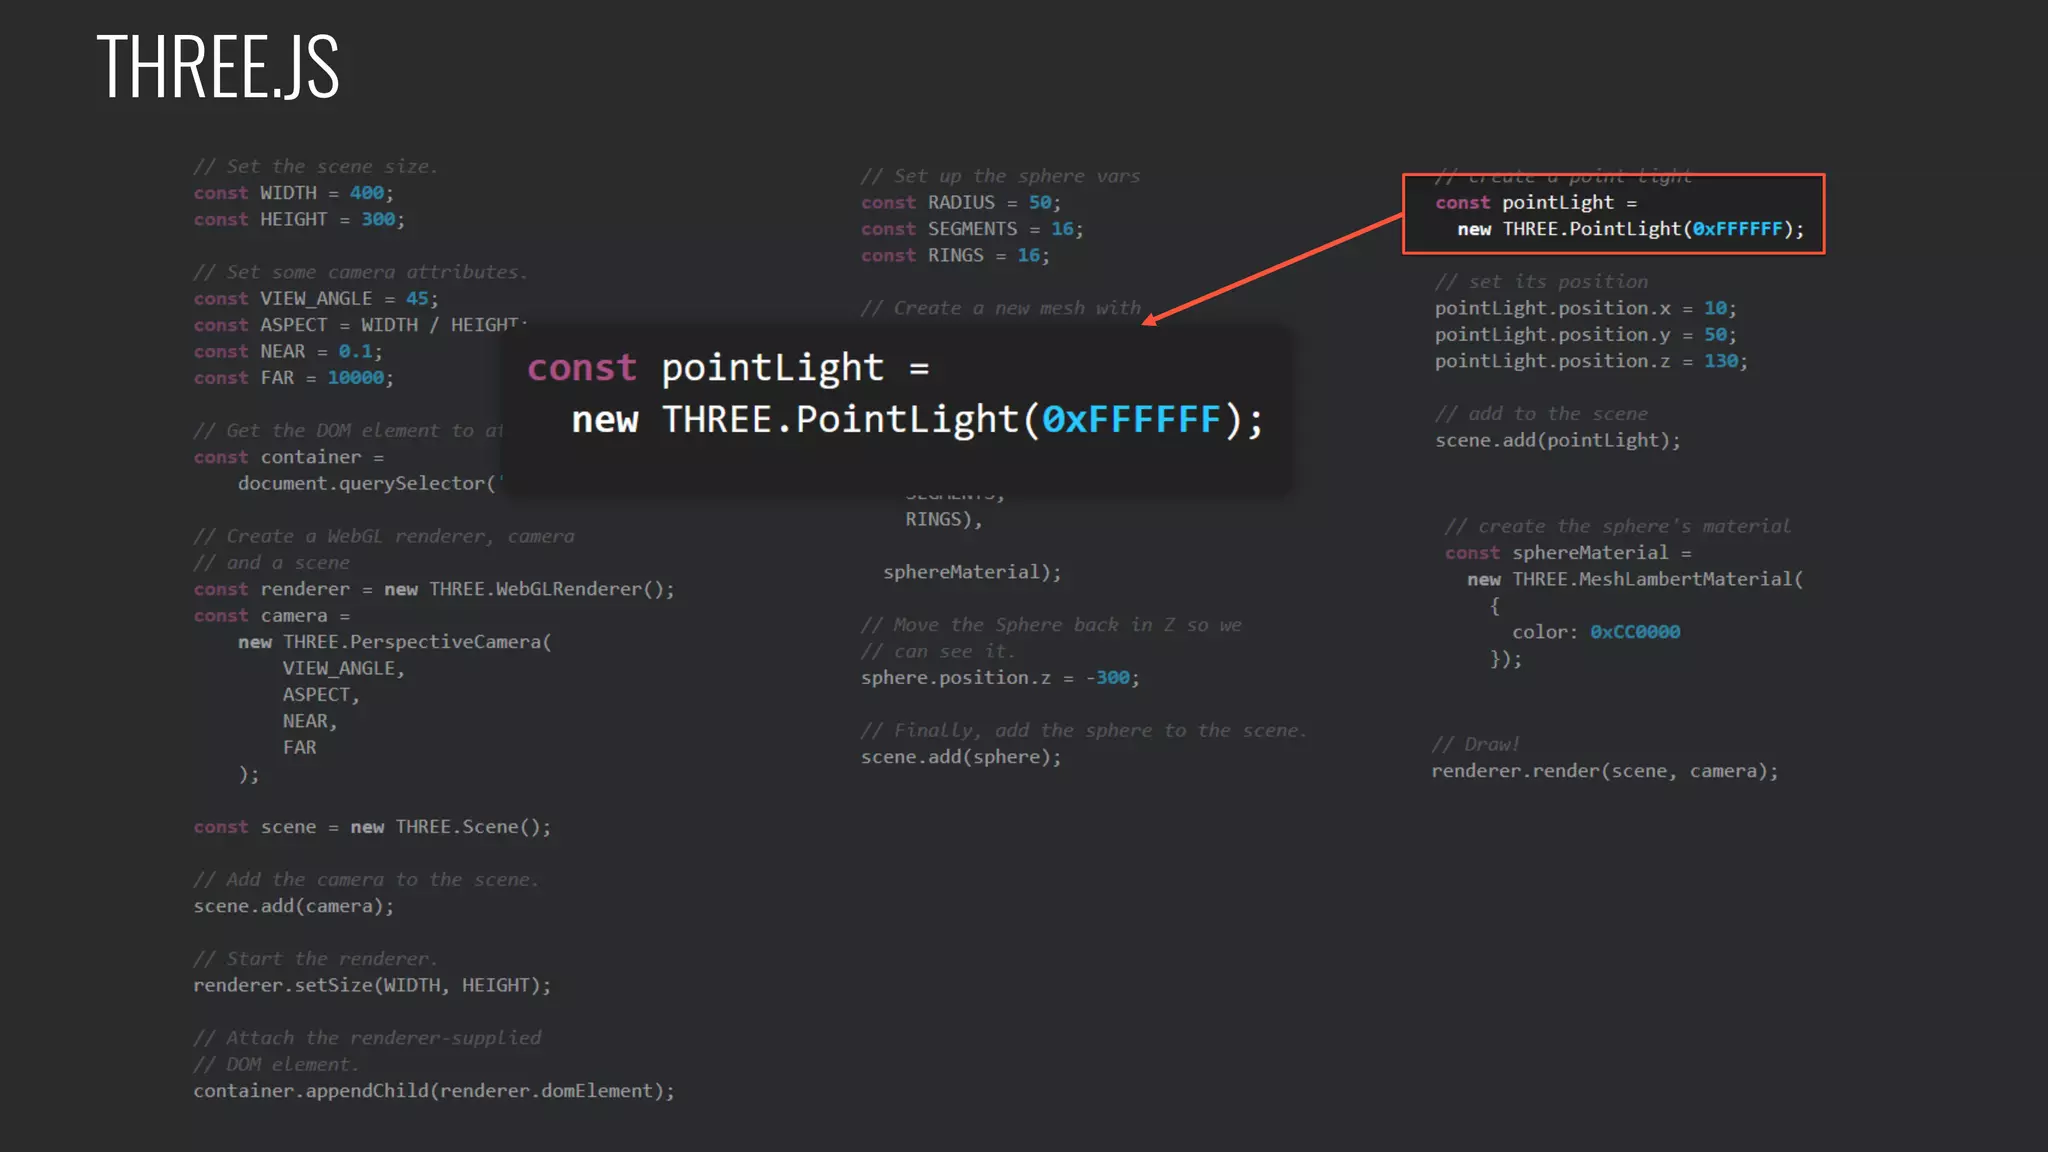Click the container.appendChild line

pyautogui.click(x=434, y=1091)
